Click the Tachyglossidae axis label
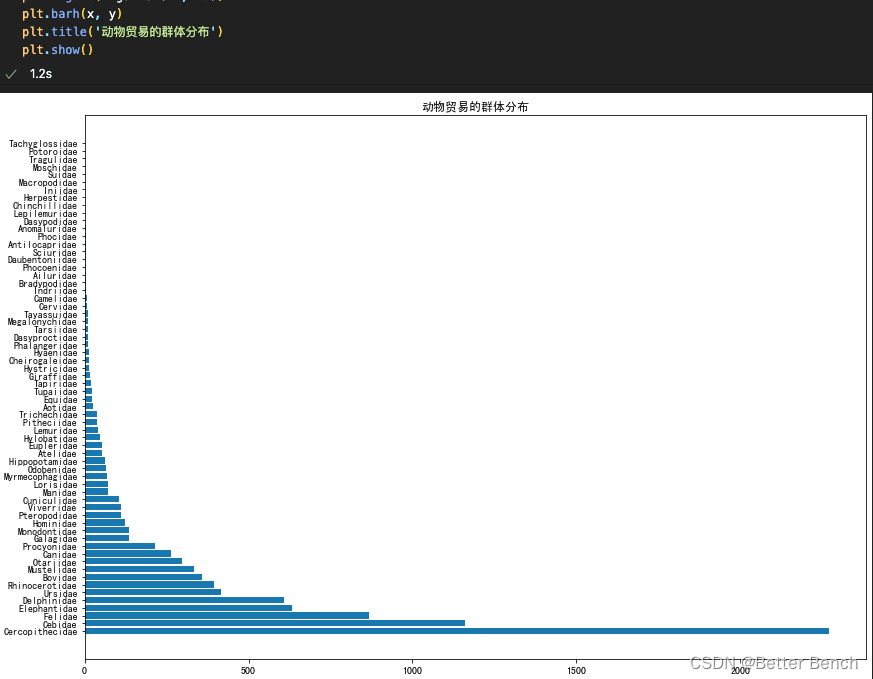 point(43,144)
